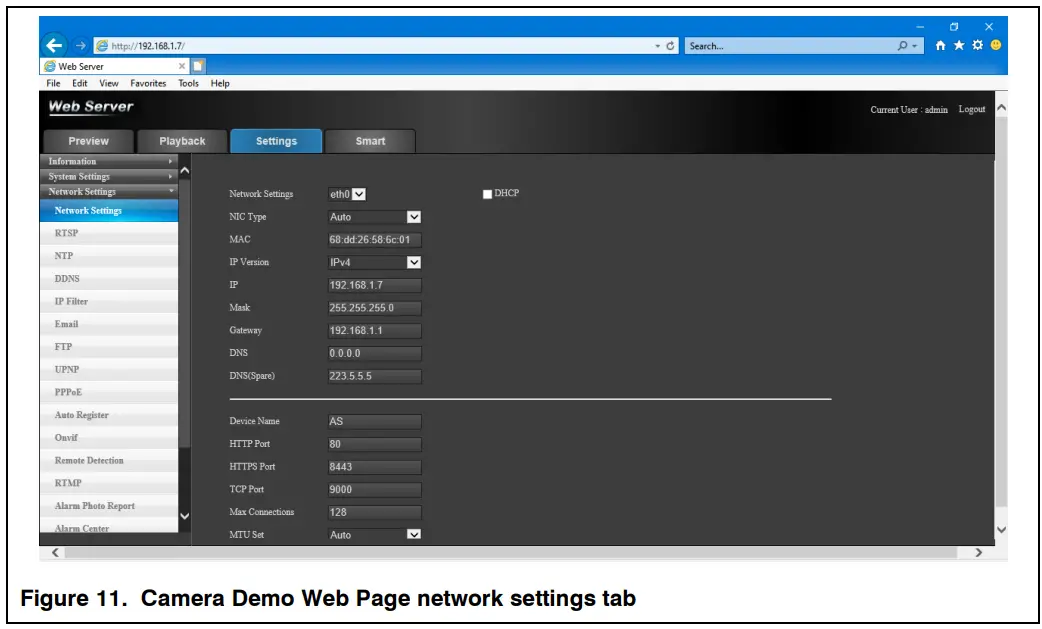The width and height of the screenshot is (1042, 629).
Task: Go back using the browser back arrow
Action: click(x=54, y=45)
